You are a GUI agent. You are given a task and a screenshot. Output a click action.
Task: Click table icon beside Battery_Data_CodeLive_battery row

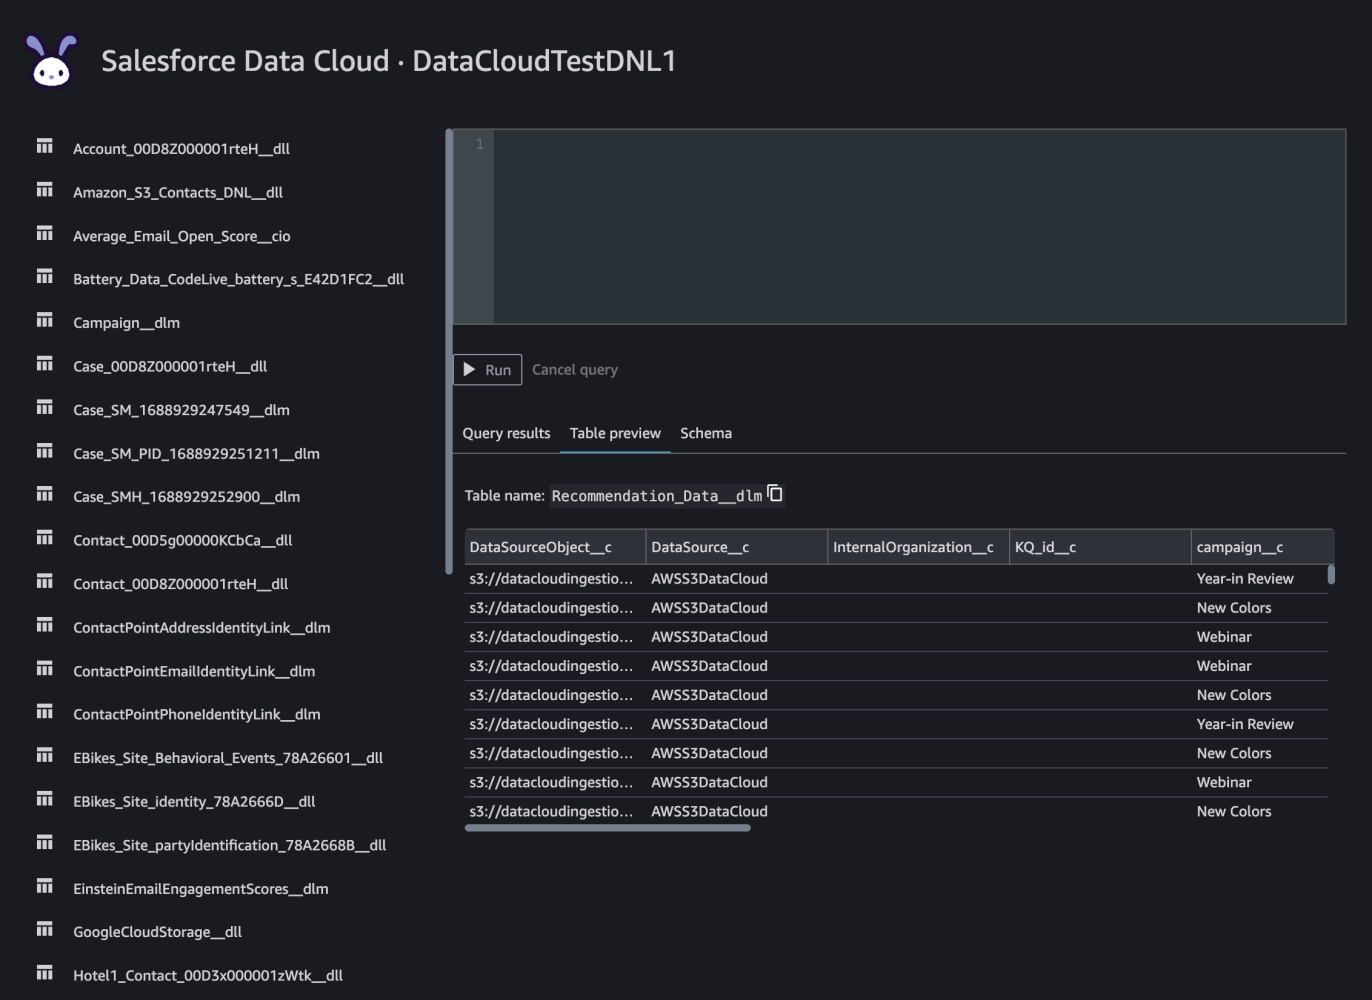[x=45, y=276]
